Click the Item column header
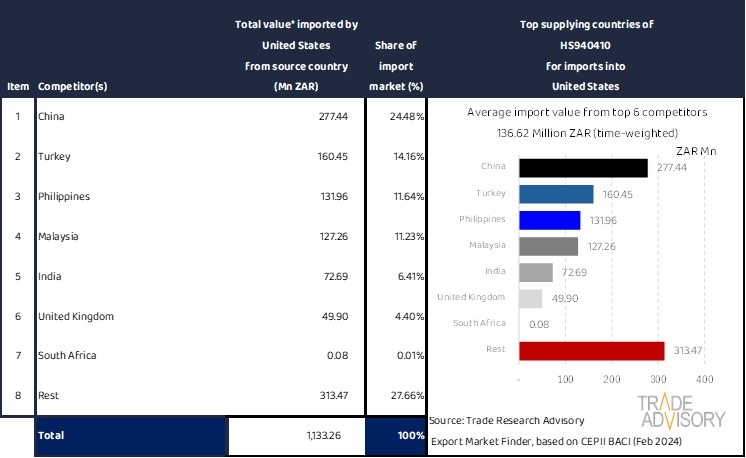The image size is (746, 458). [17, 86]
